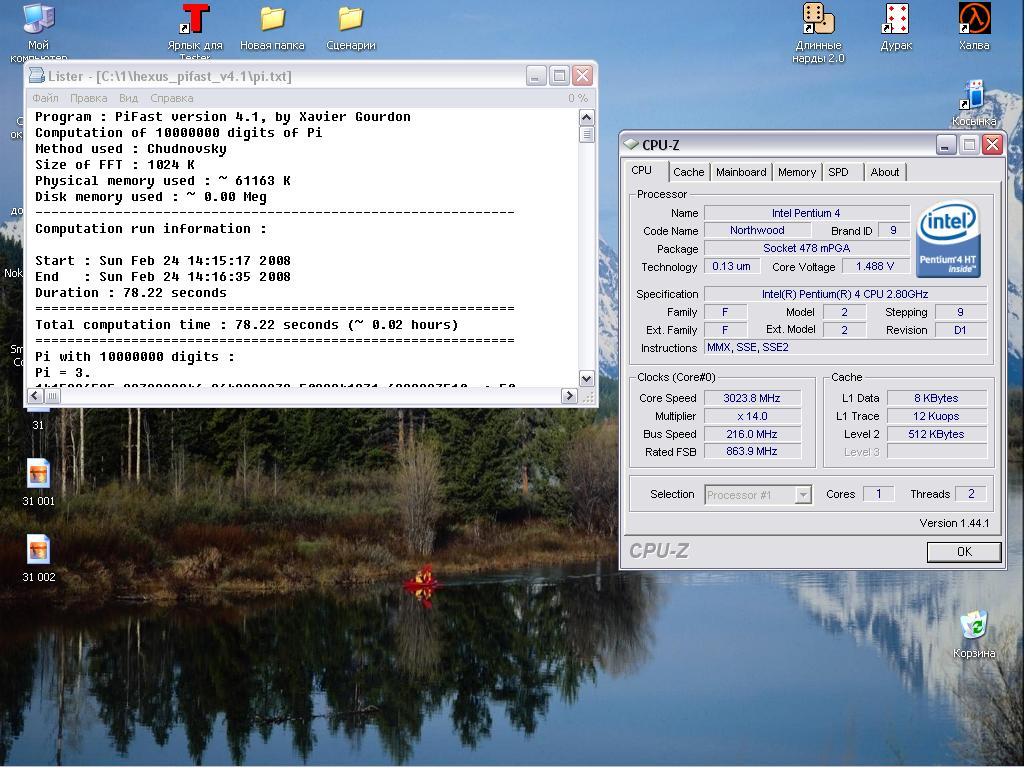Click the Instructions value MMX, SSE, SSE2
Screen dimensions: 1025x768
click(845, 348)
